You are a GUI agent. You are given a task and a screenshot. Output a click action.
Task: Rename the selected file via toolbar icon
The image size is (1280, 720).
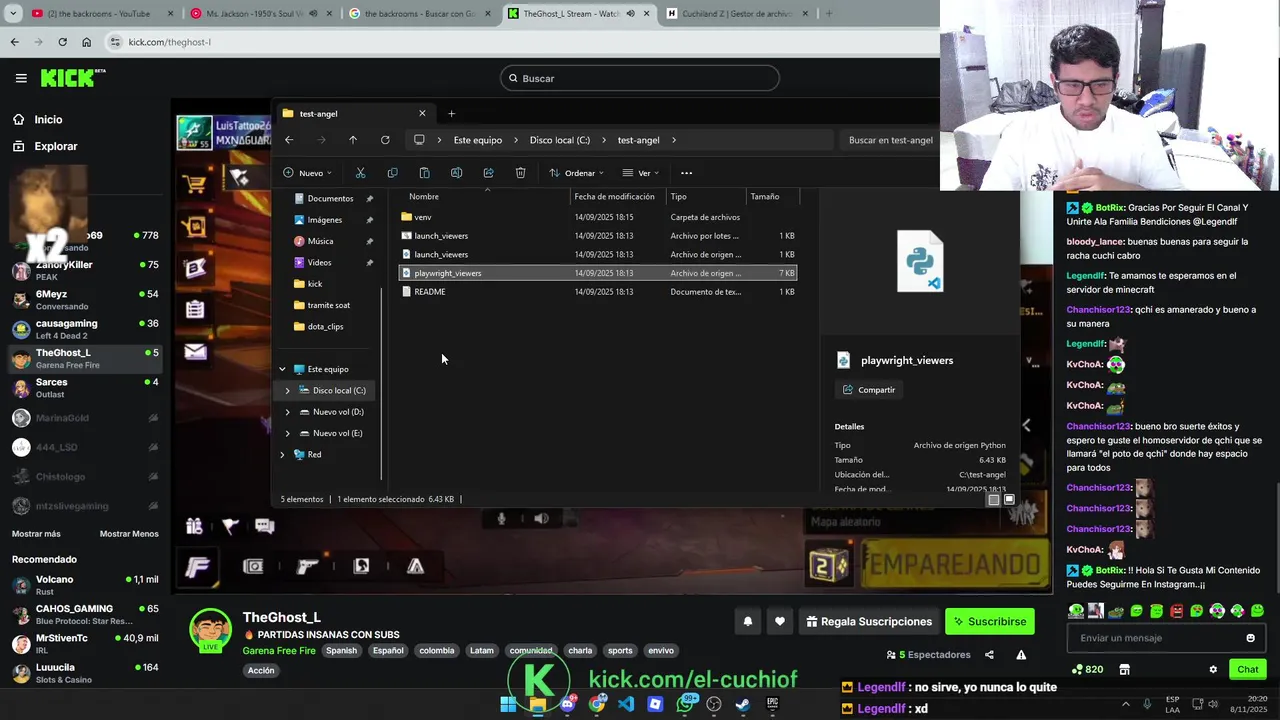point(456,173)
